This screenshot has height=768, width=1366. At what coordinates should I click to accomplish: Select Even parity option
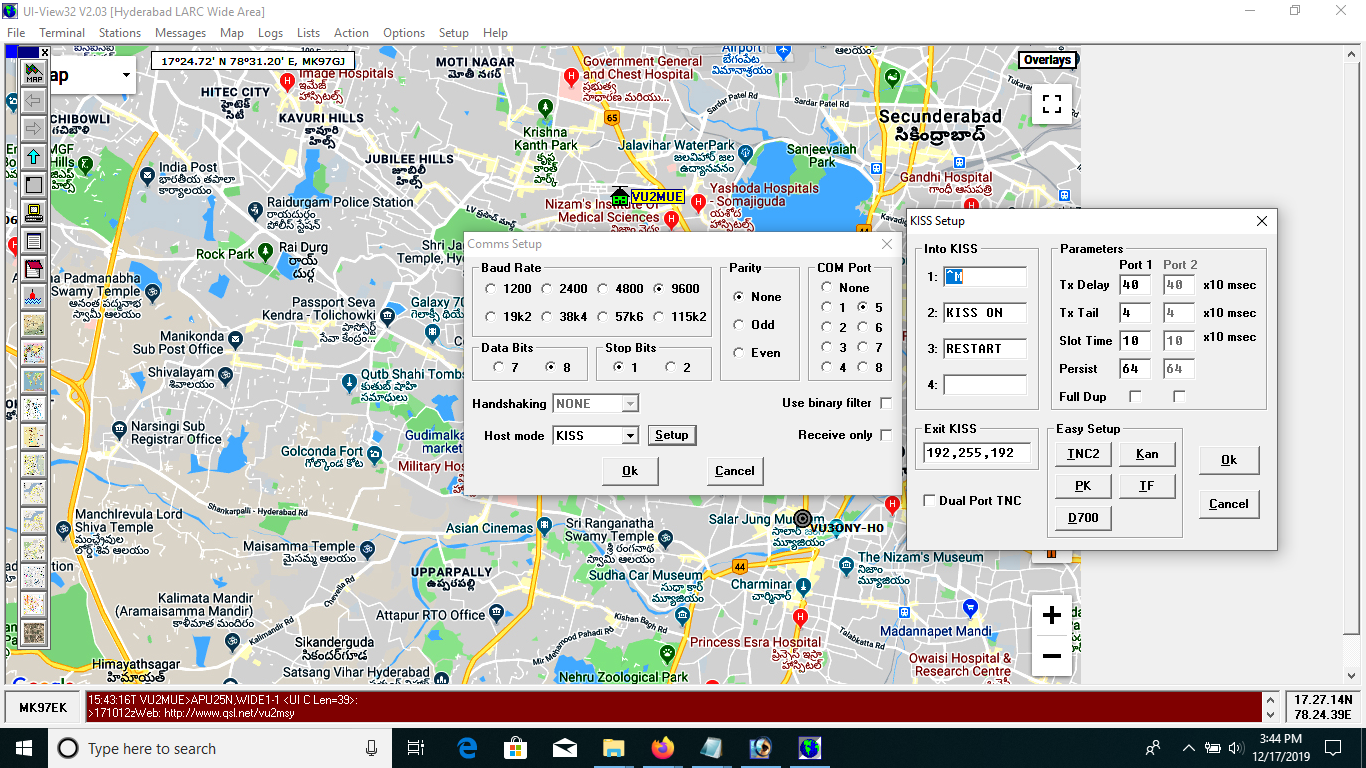pyautogui.click(x=739, y=353)
